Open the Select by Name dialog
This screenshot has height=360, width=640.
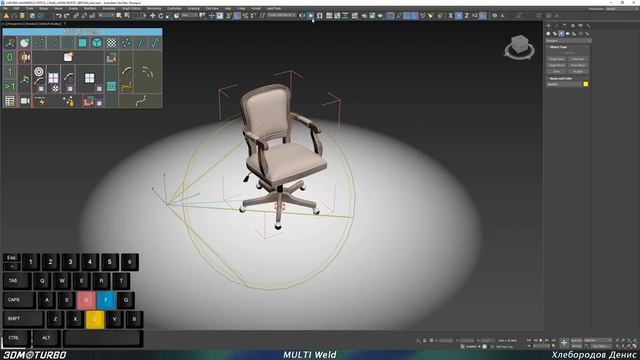point(127,16)
